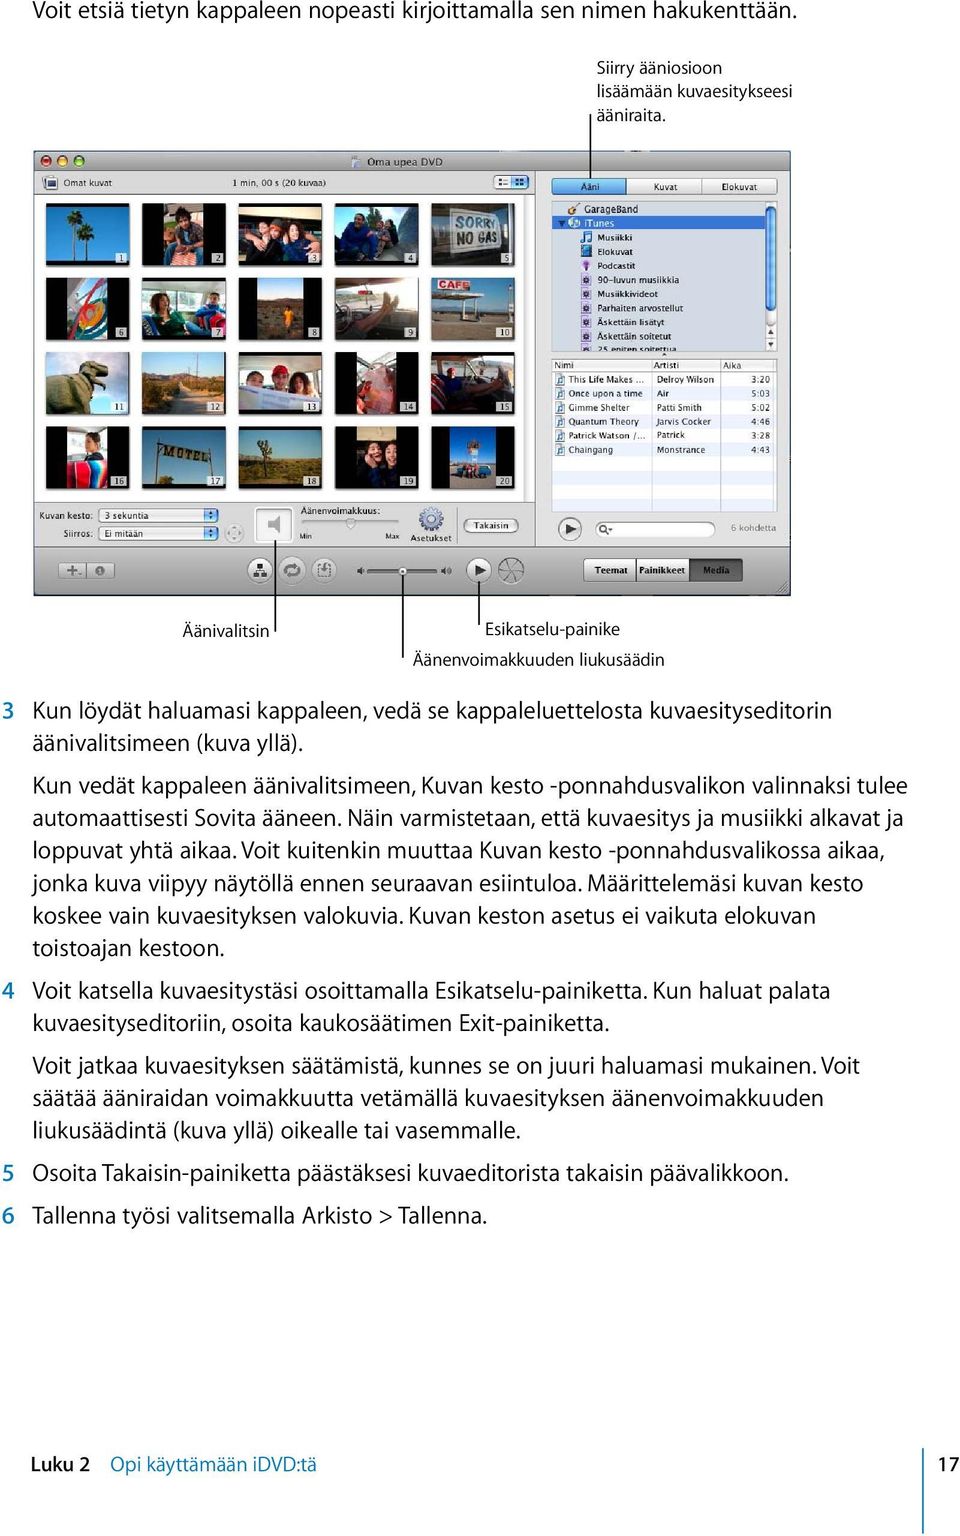The image size is (960, 1536).
Task: Select the Äskettäin soitetut playlist
Action: pyautogui.click(x=634, y=336)
